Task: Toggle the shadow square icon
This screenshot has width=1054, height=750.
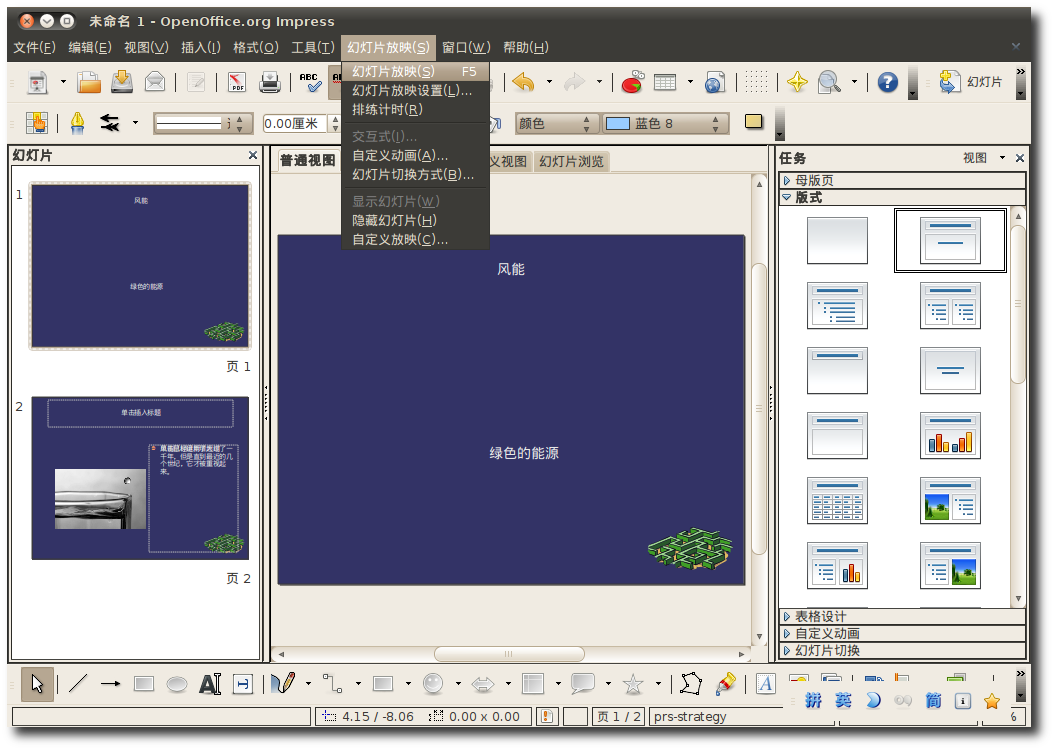Action: pyautogui.click(x=754, y=122)
